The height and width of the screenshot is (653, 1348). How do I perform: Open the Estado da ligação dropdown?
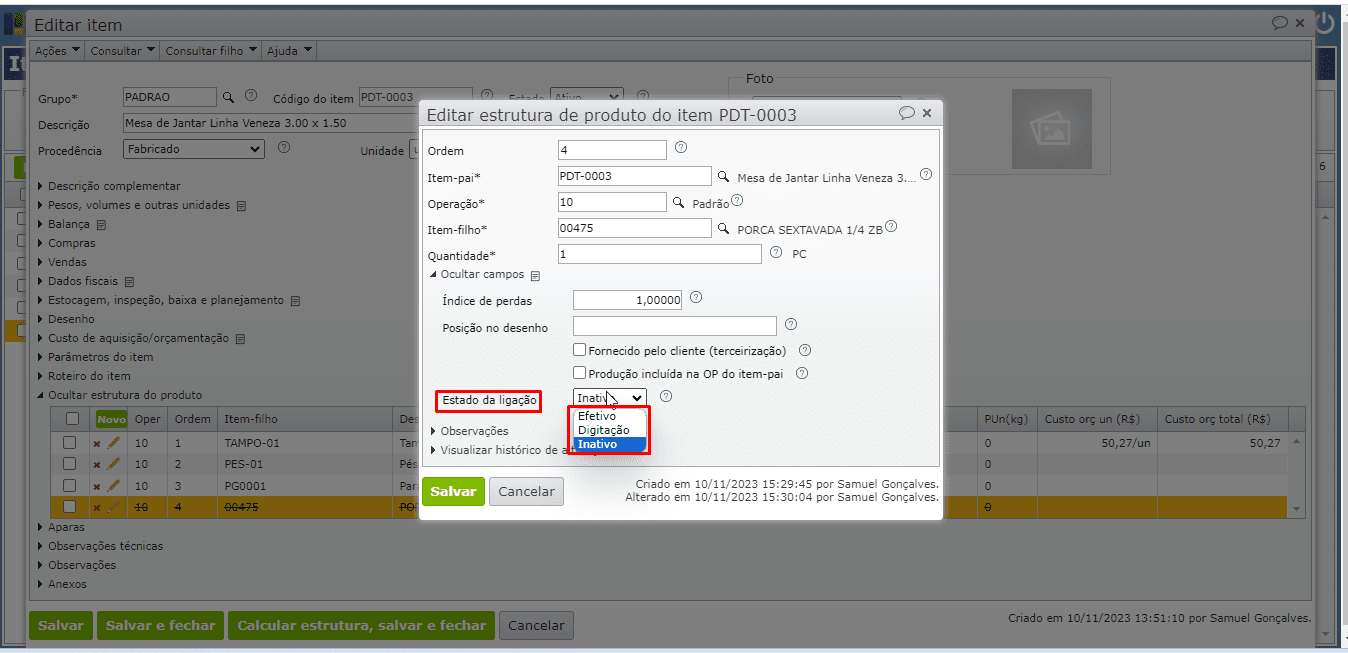coord(610,397)
